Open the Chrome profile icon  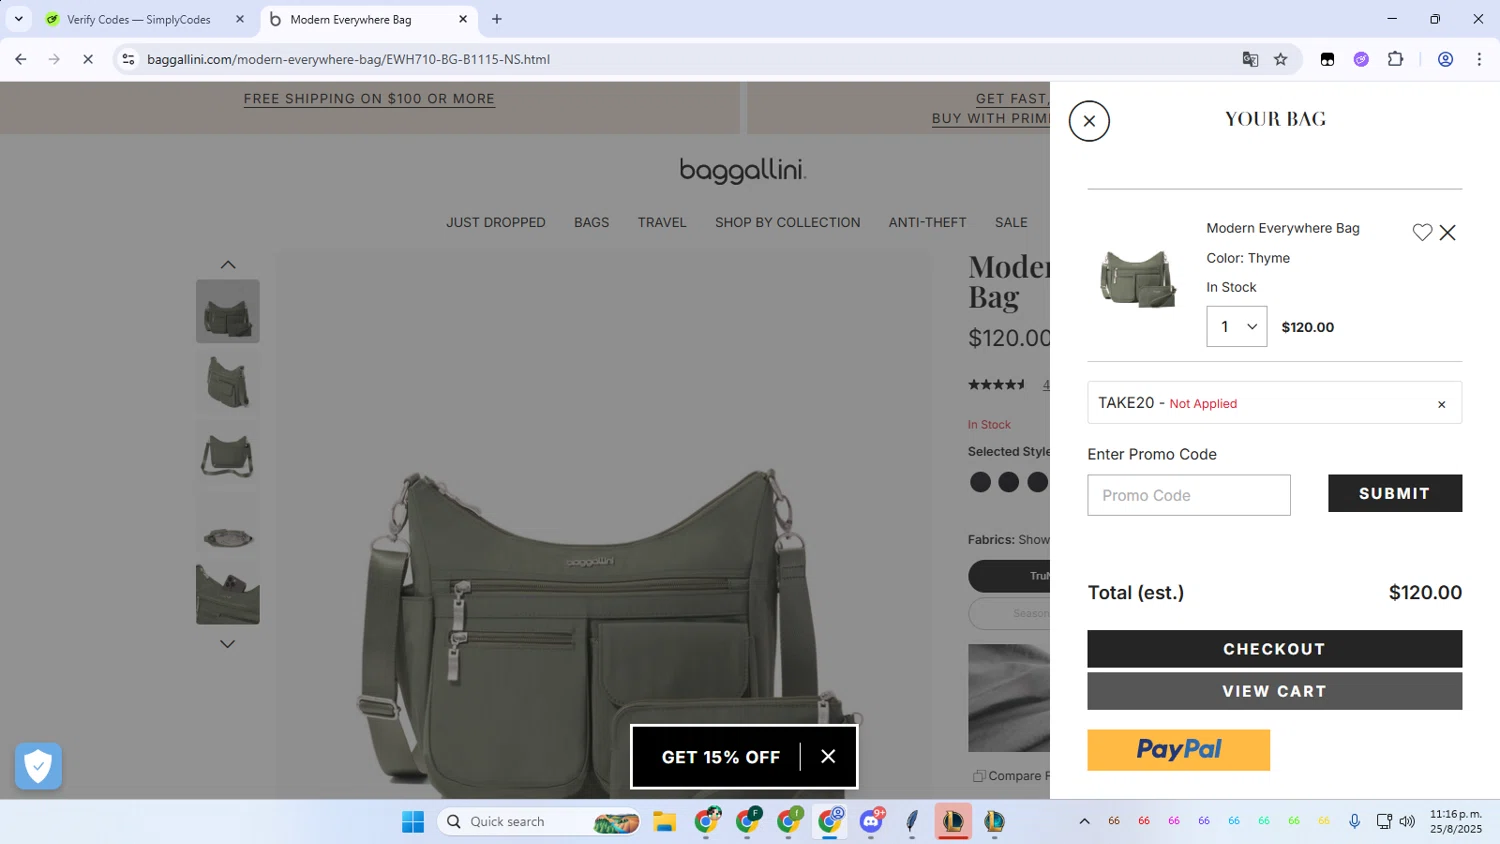coord(1445,59)
